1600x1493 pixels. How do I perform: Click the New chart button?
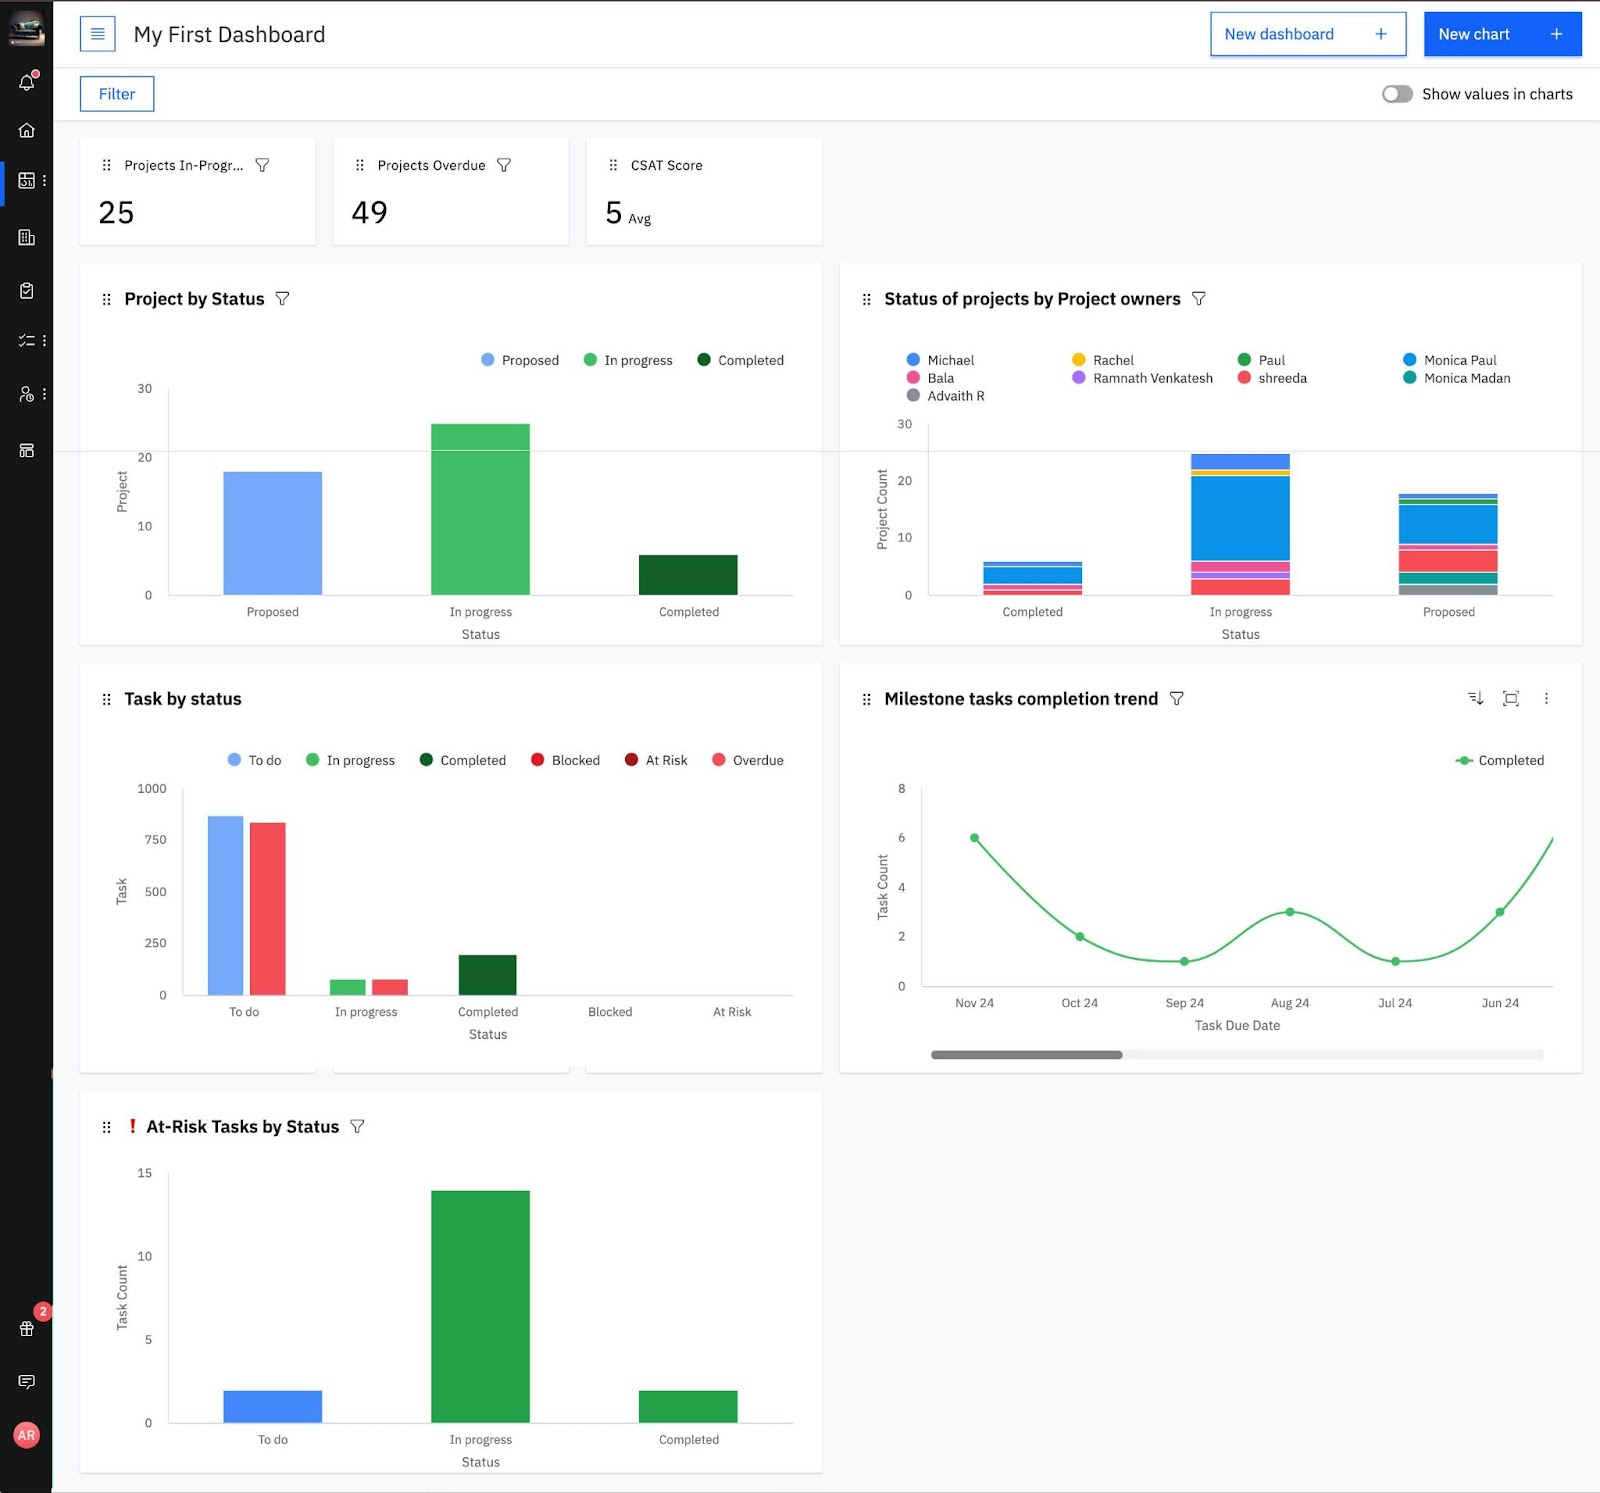[x=1503, y=34]
